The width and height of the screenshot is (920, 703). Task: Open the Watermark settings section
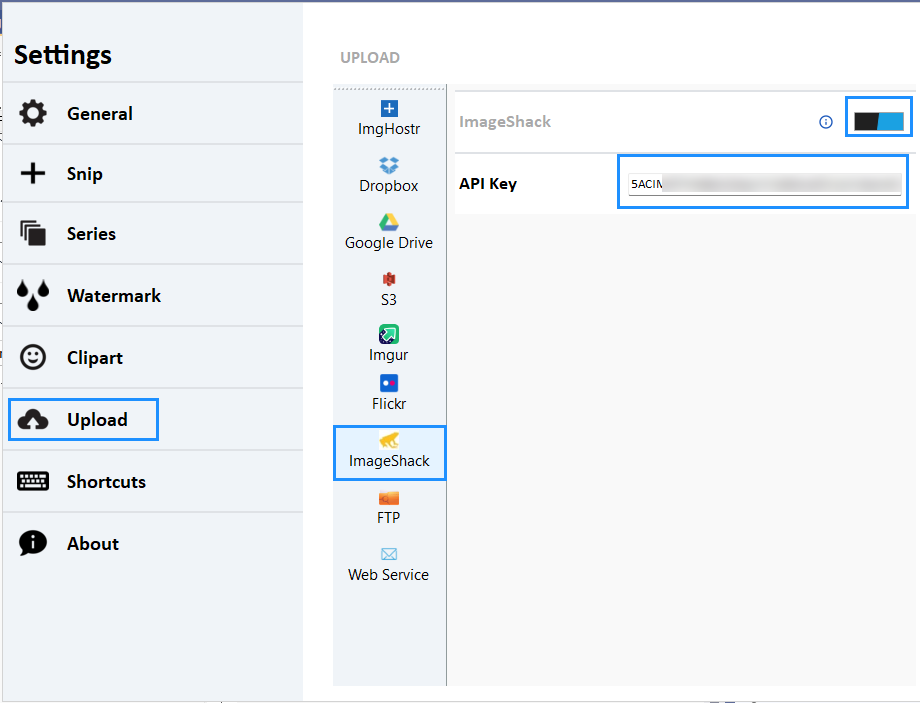pos(153,296)
